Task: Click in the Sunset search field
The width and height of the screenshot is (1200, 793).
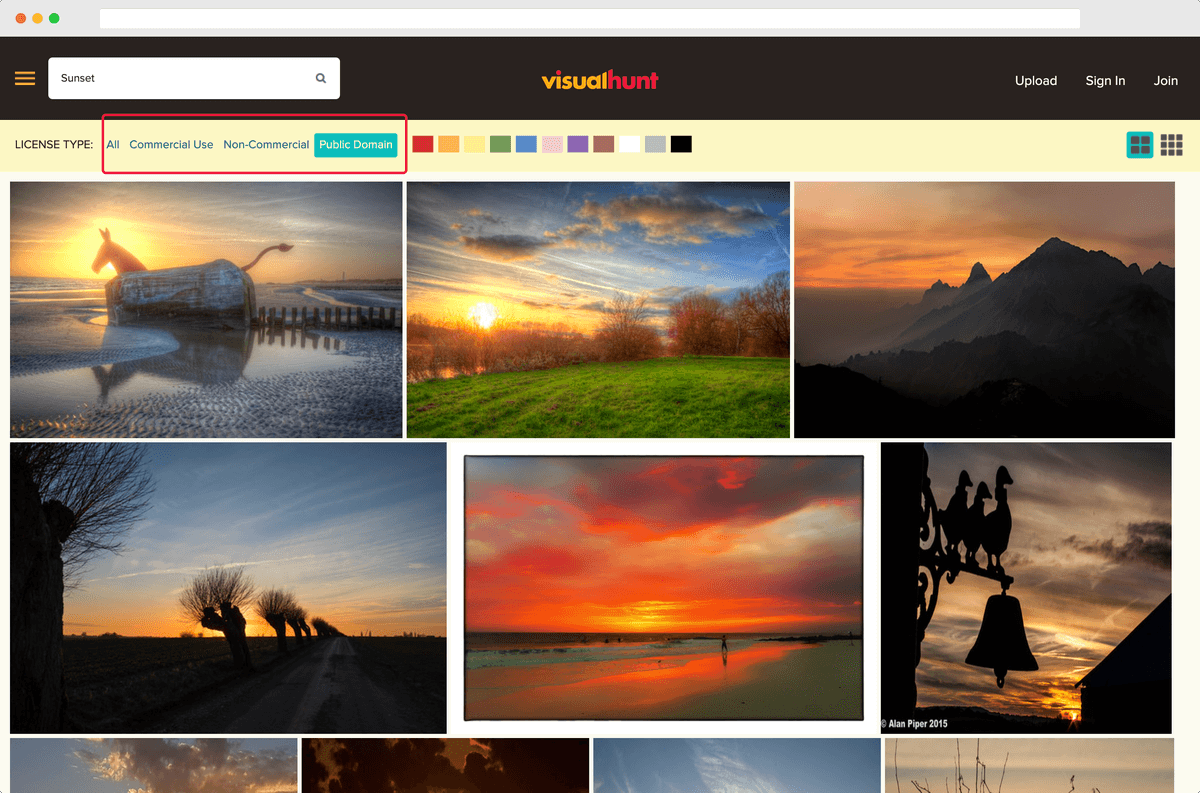Action: pyautogui.click(x=180, y=78)
